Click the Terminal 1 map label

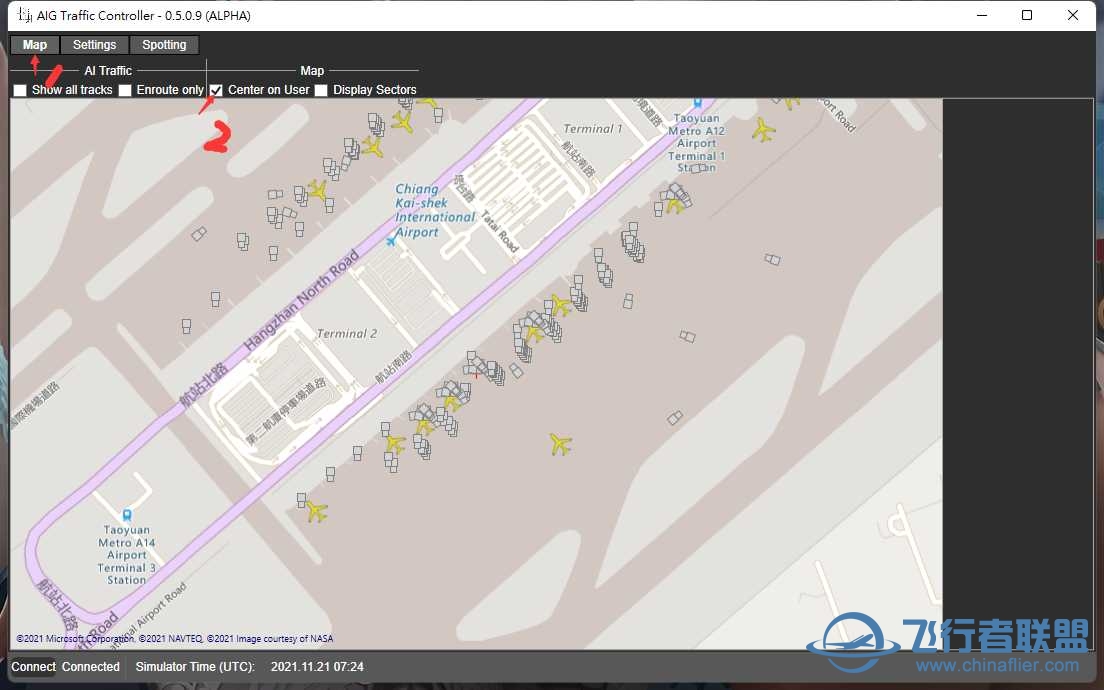click(x=593, y=129)
